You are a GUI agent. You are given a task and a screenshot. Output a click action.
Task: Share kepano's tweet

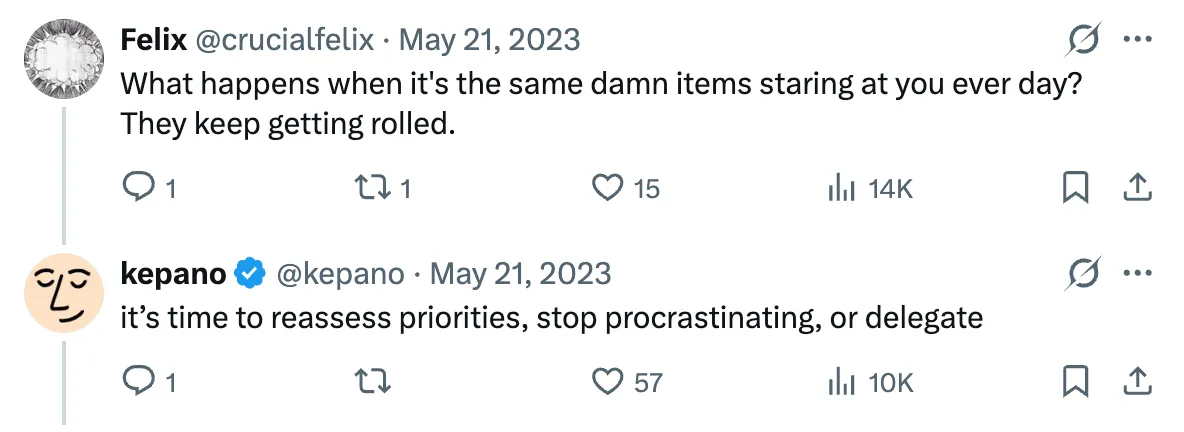(x=1137, y=380)
